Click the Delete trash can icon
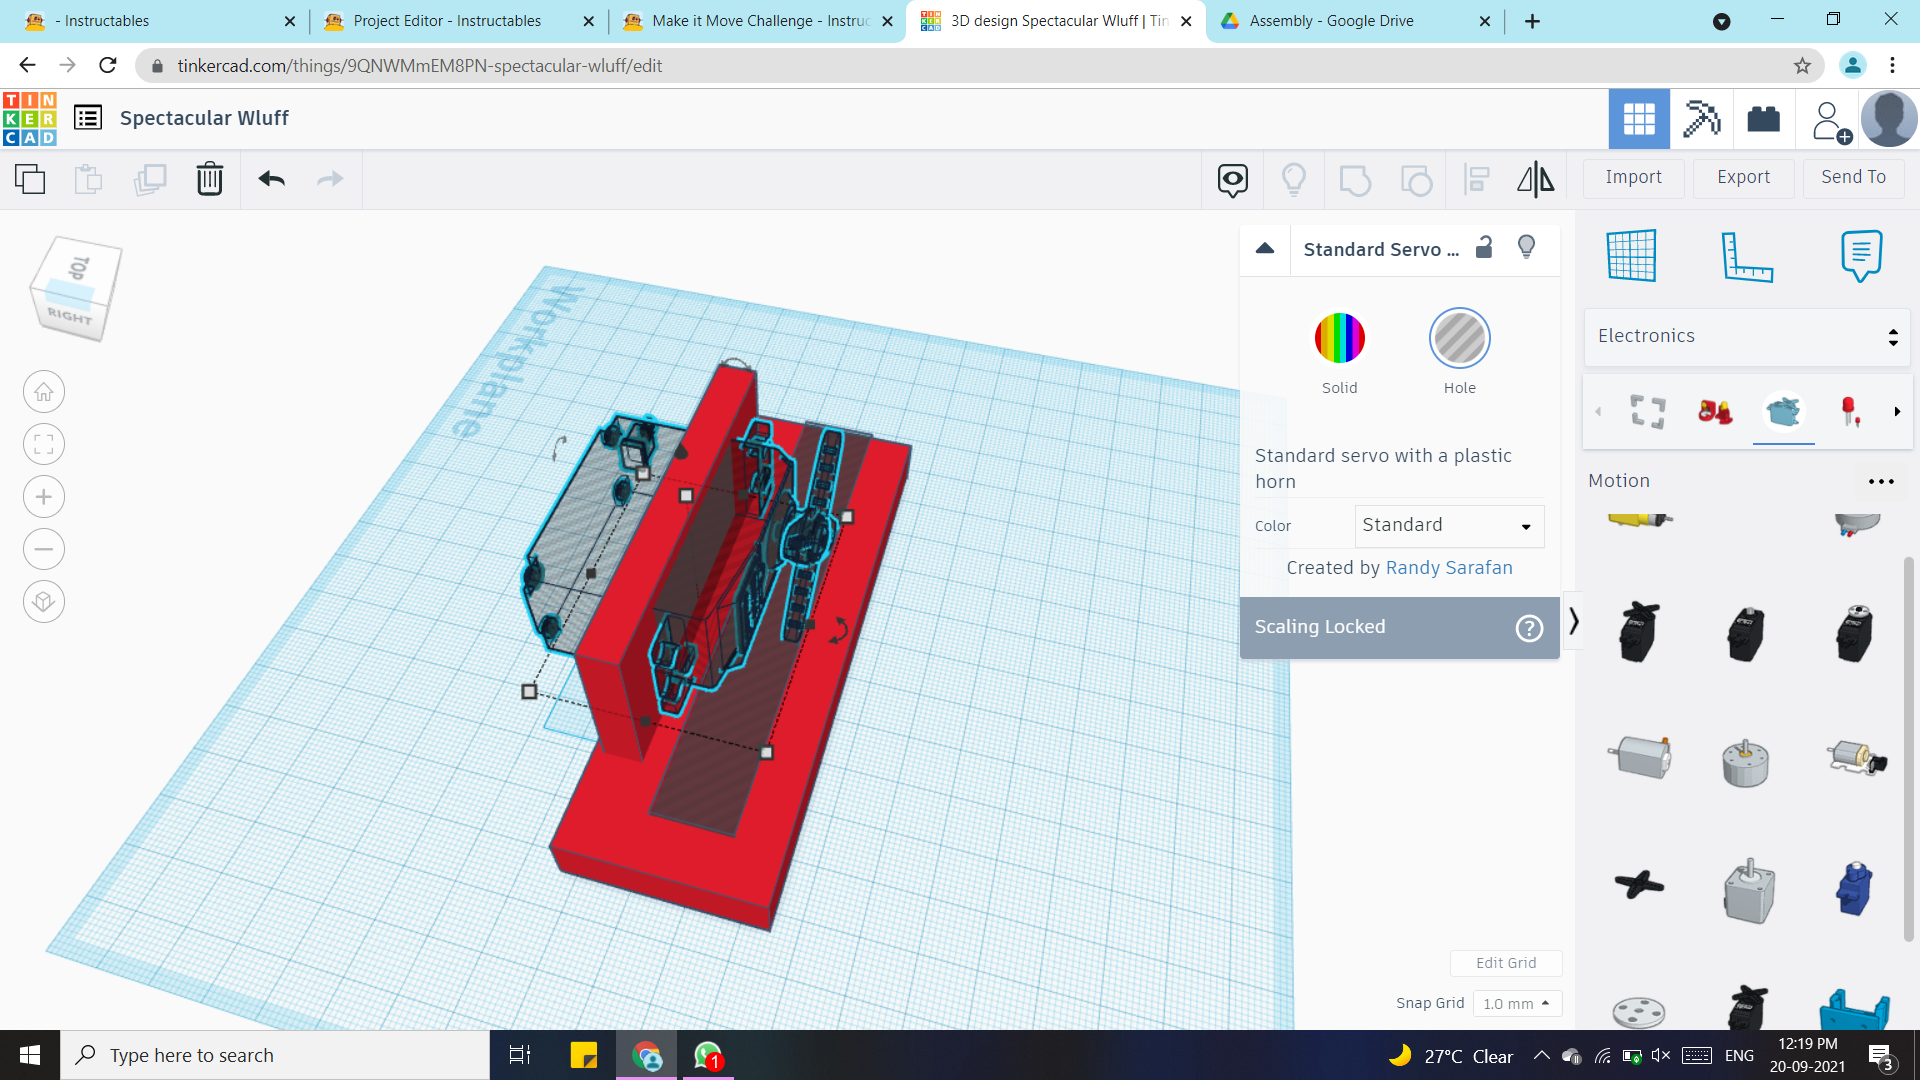Image resolution: width=1920 pixels, height=1080 pixels. pos(209,179)
